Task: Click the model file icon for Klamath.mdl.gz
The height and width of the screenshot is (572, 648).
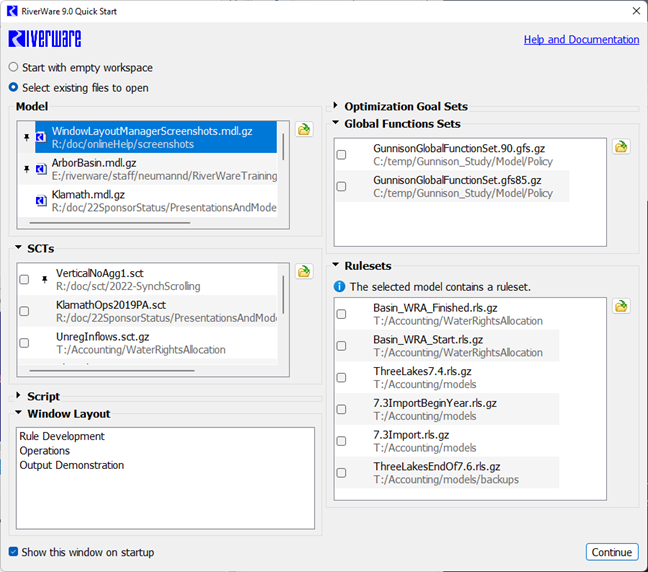Action: 41,201
